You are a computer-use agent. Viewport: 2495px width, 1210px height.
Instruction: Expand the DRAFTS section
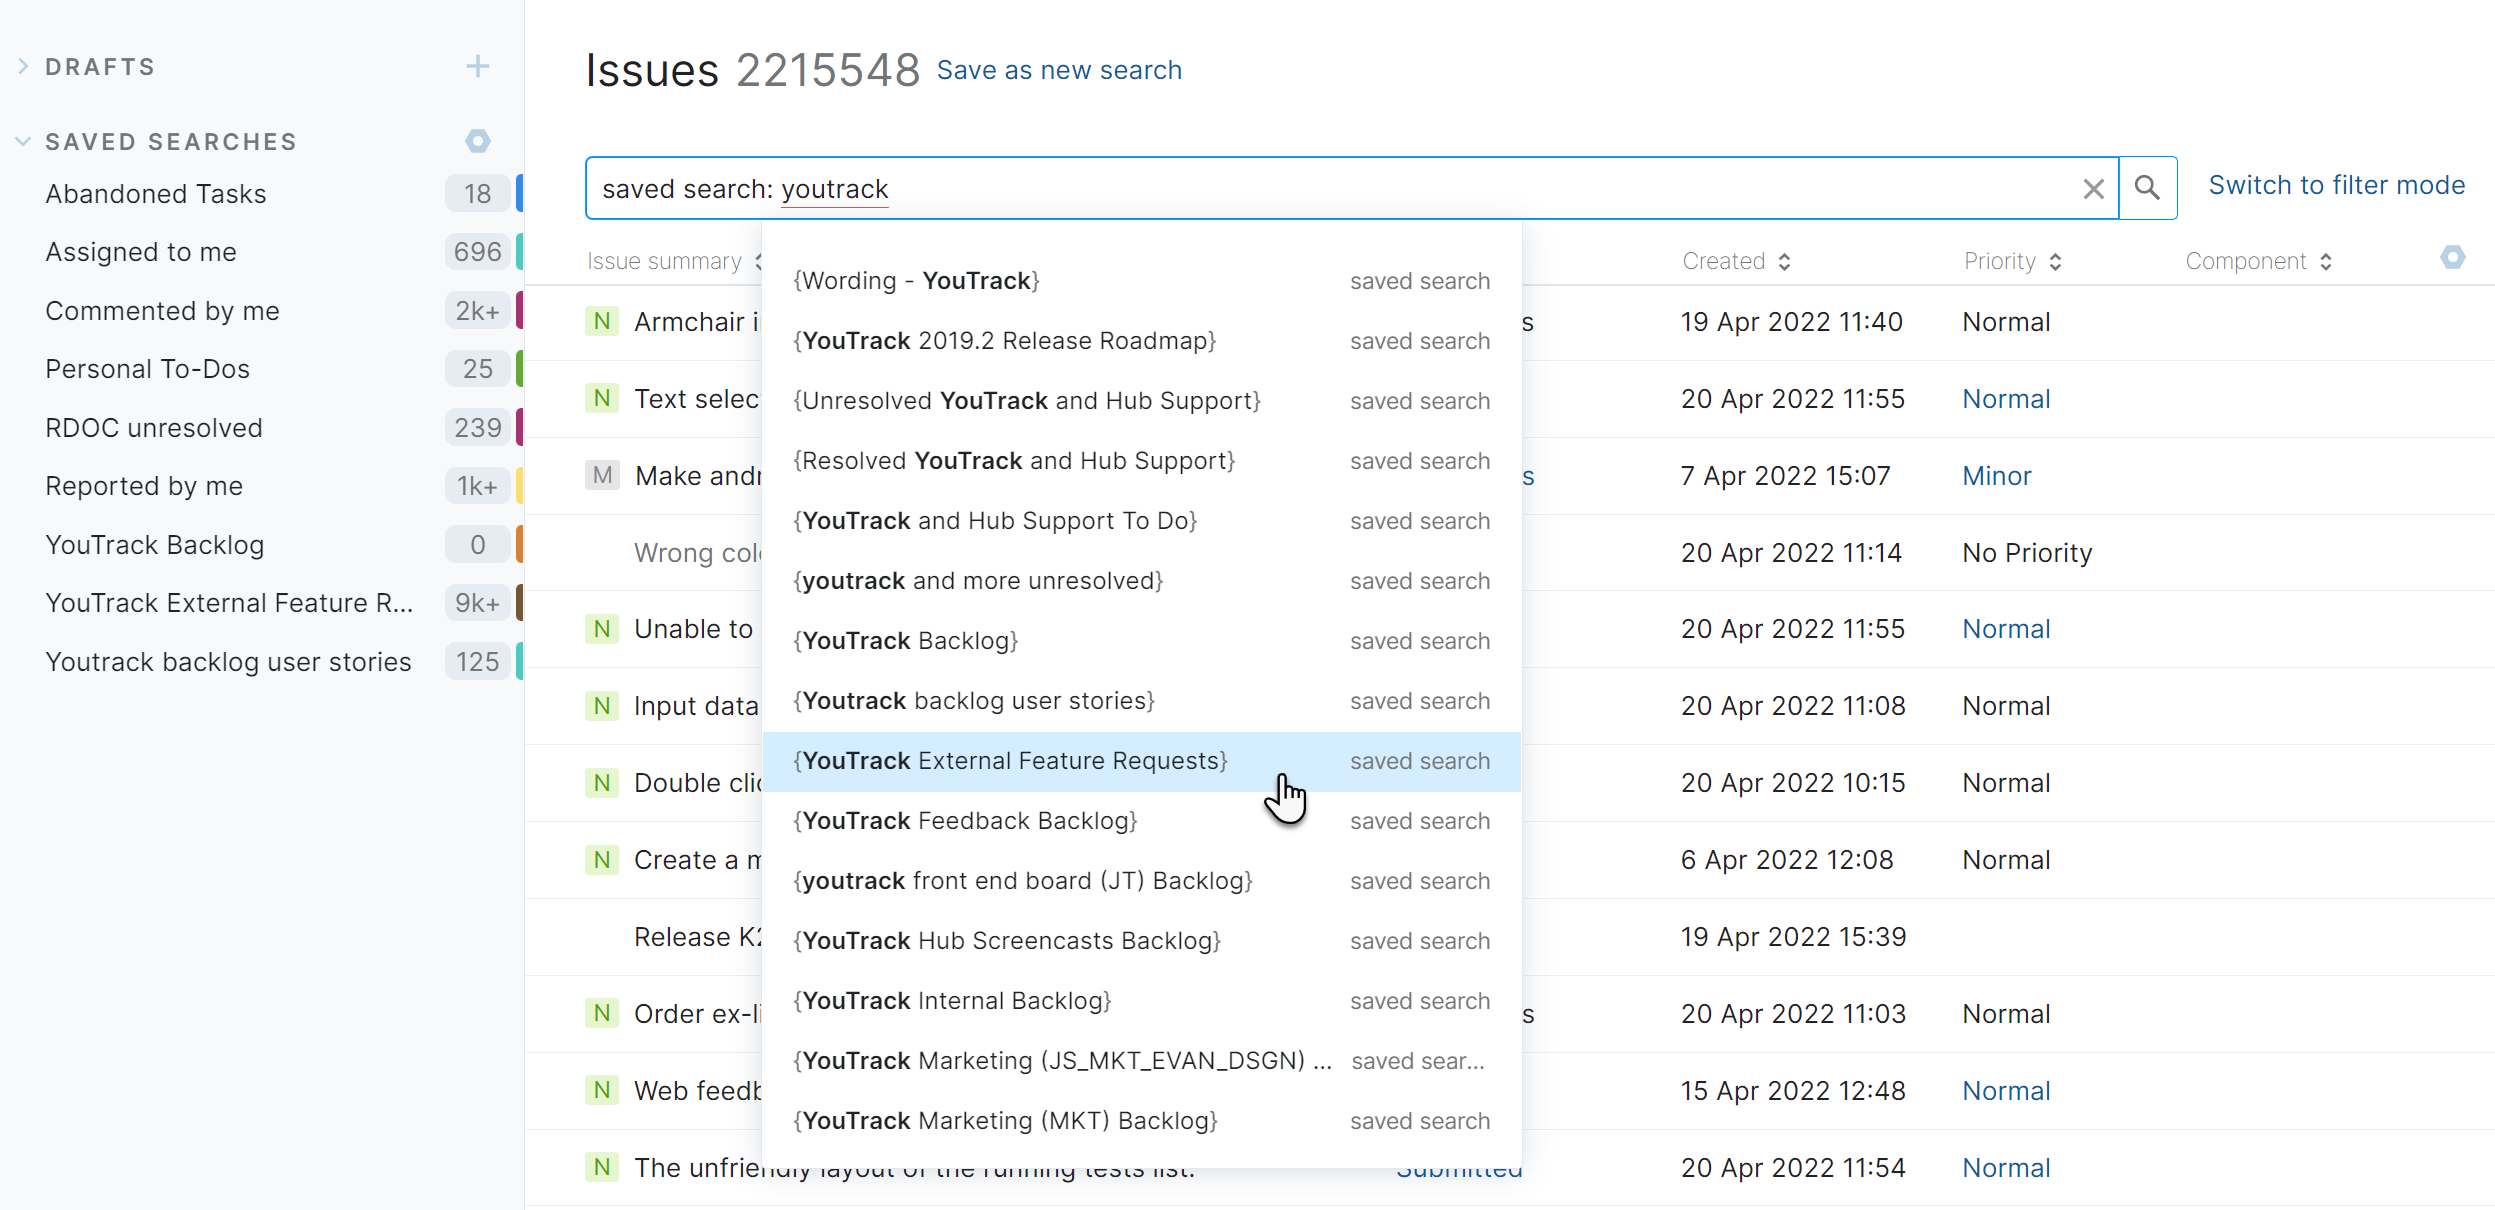click(x=22, y=66)
